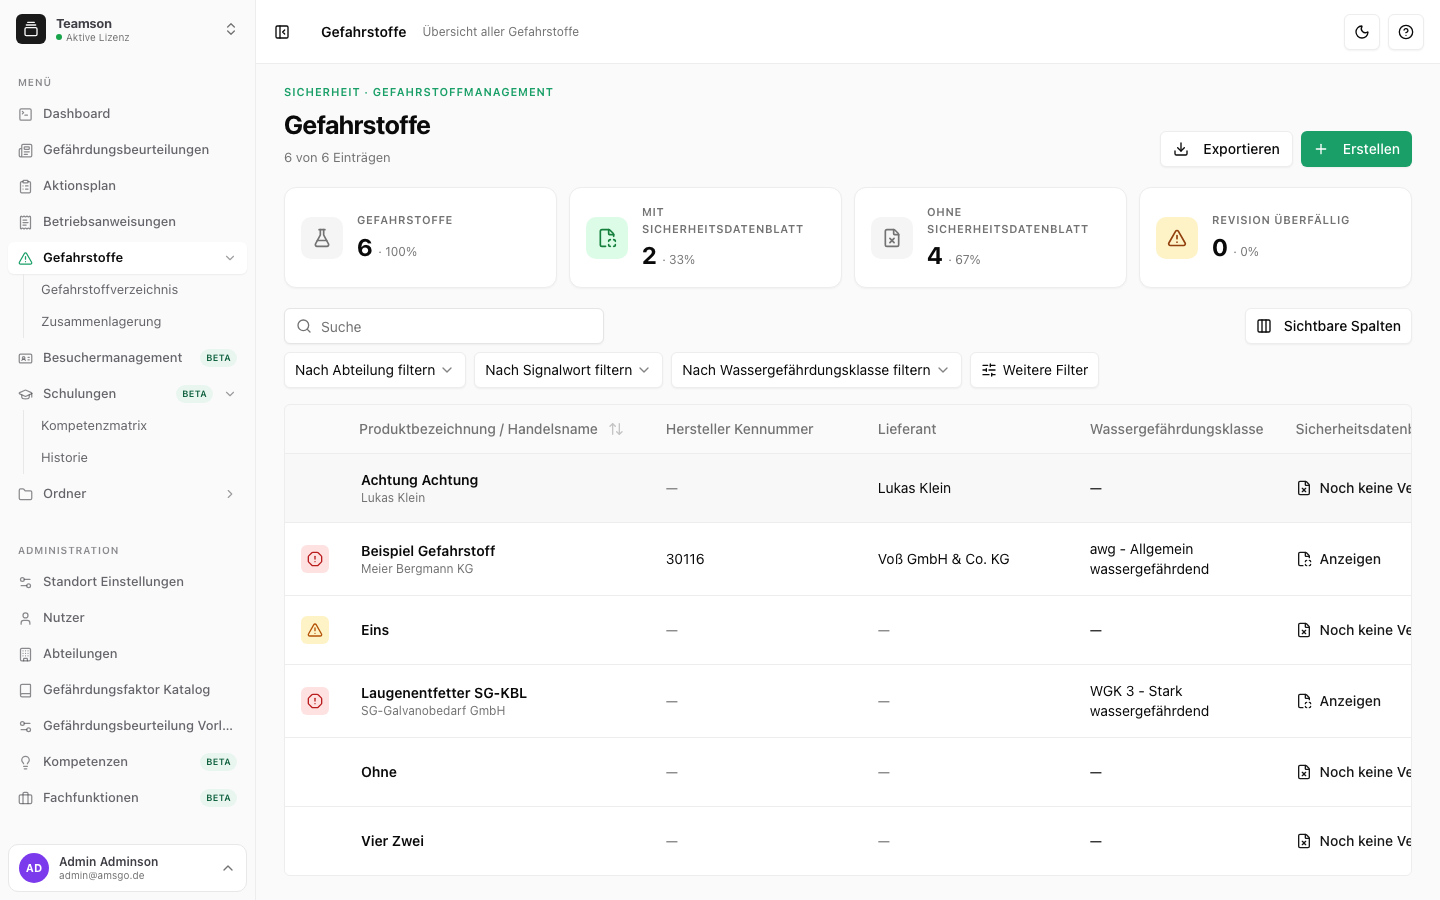Click the Exportieren button
This screenshot has height=900, width=1440.
1226,149
